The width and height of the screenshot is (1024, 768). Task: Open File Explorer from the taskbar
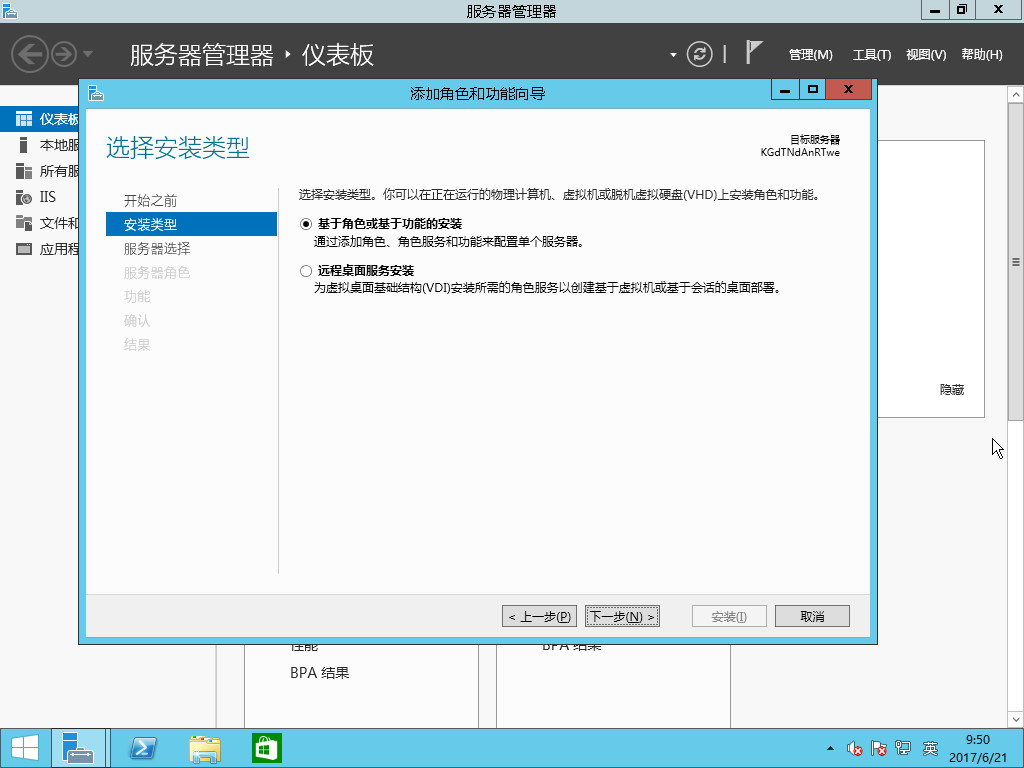click(205, 748)
